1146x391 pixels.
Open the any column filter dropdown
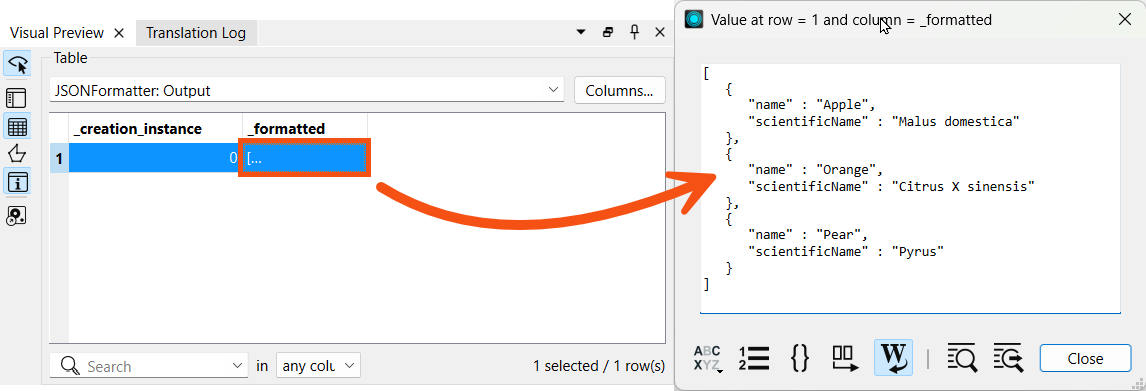(318, 365)
